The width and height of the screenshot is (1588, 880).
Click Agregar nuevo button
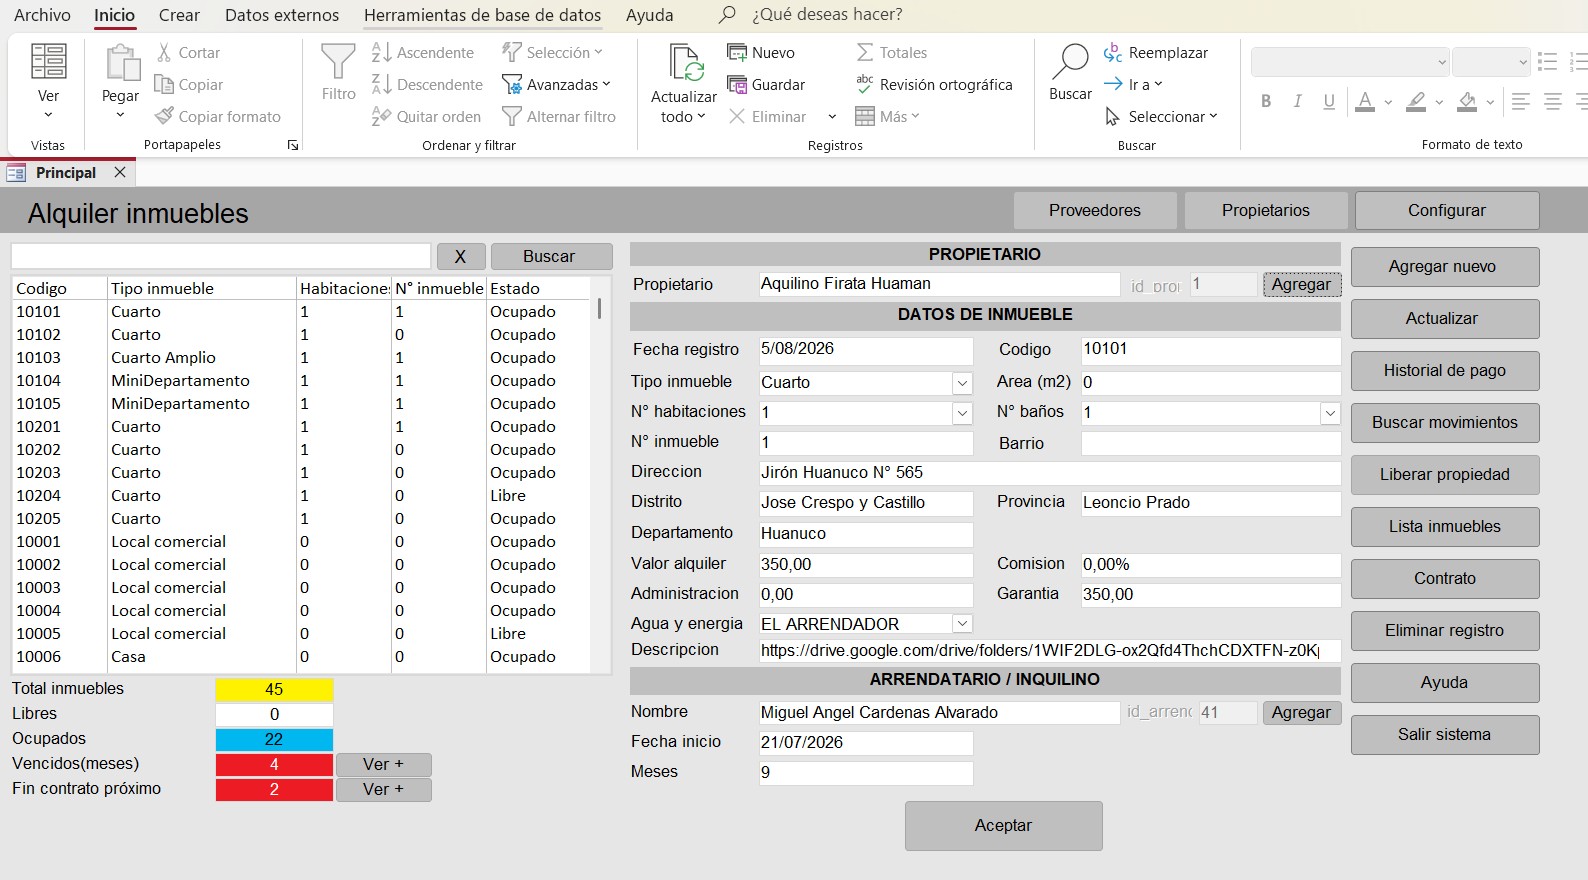pos(1445,267)
